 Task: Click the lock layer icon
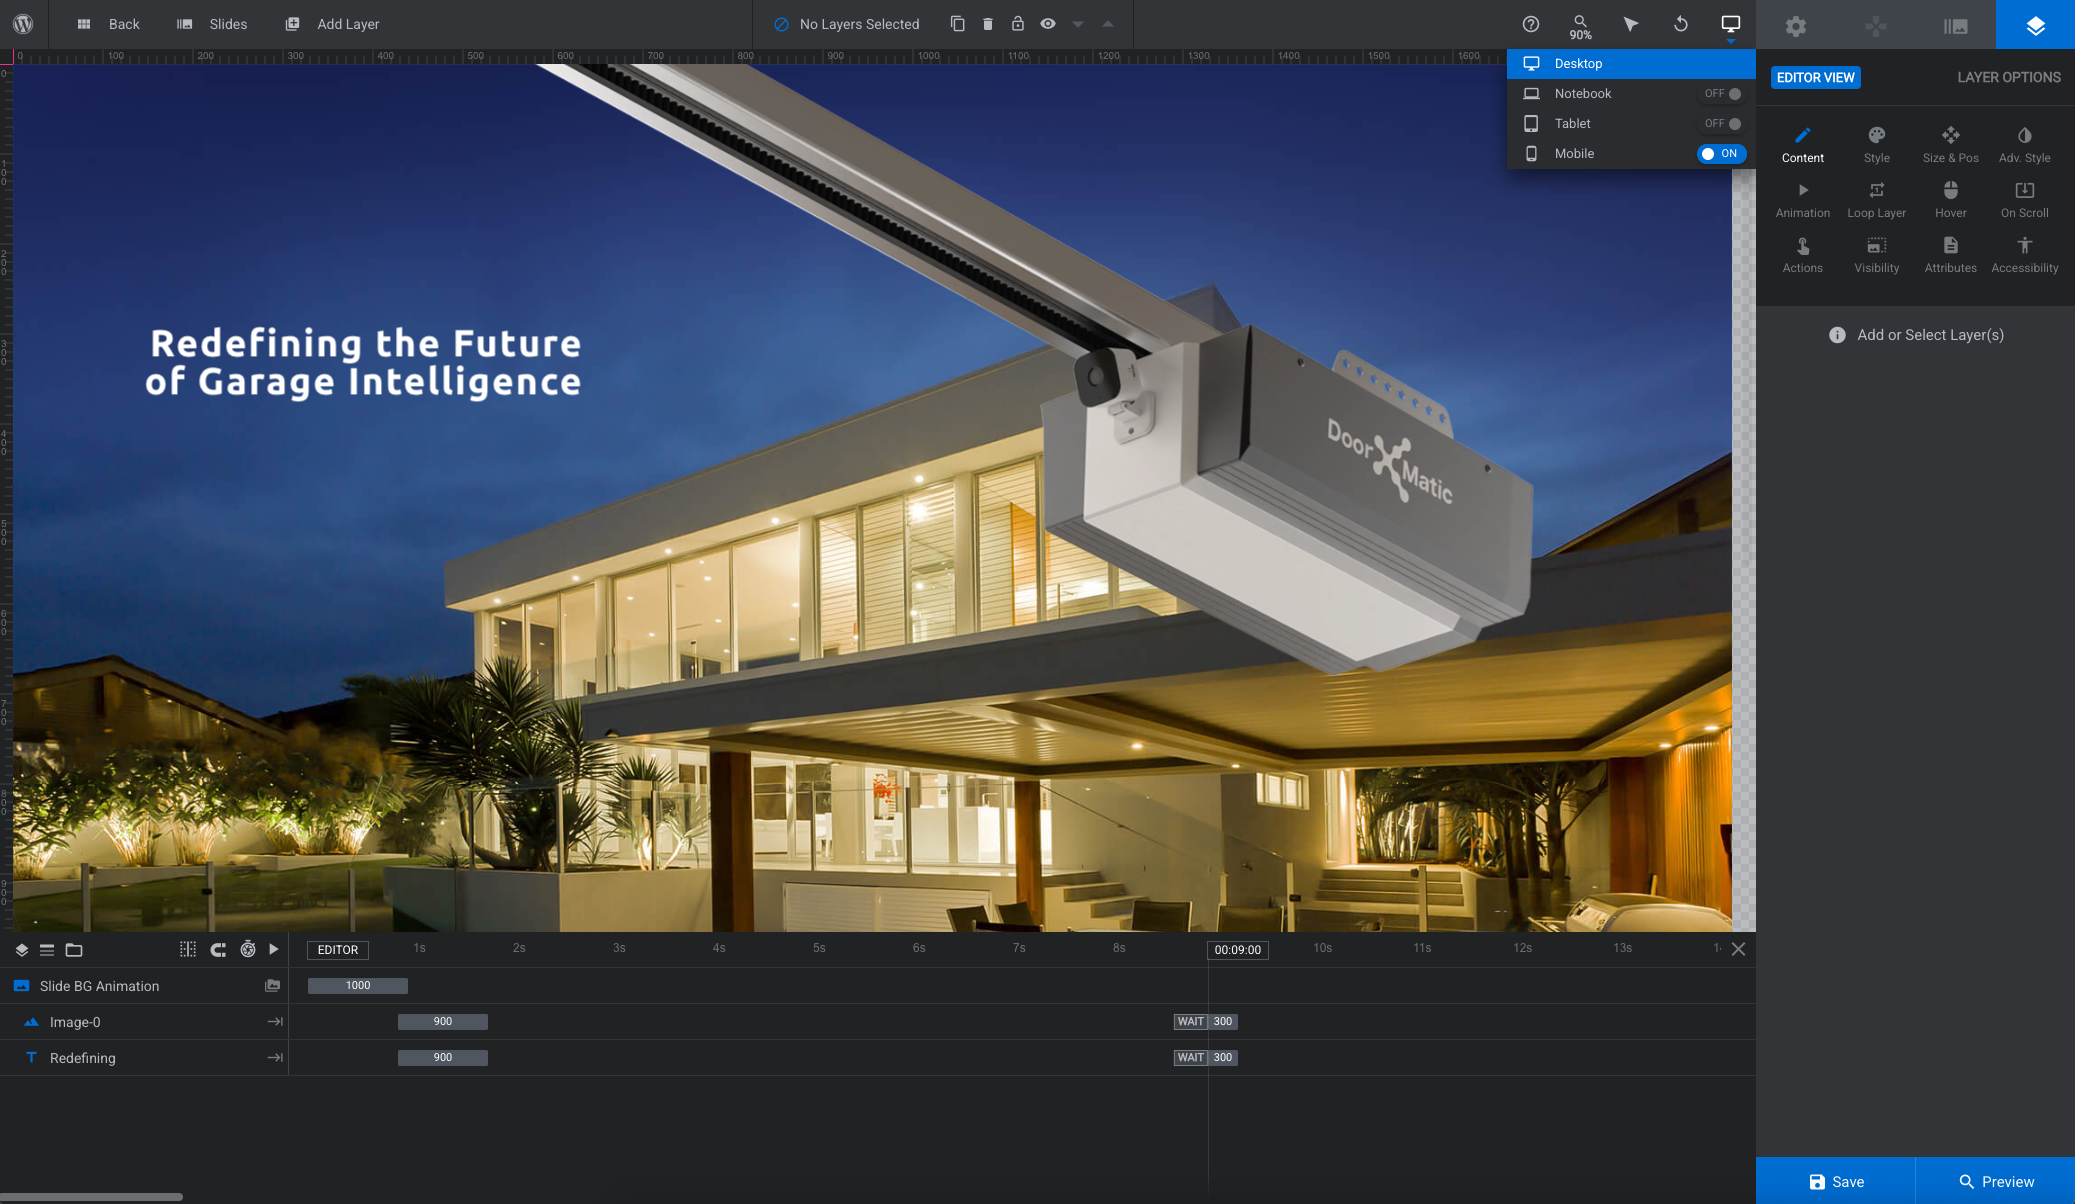(1017, 24)
